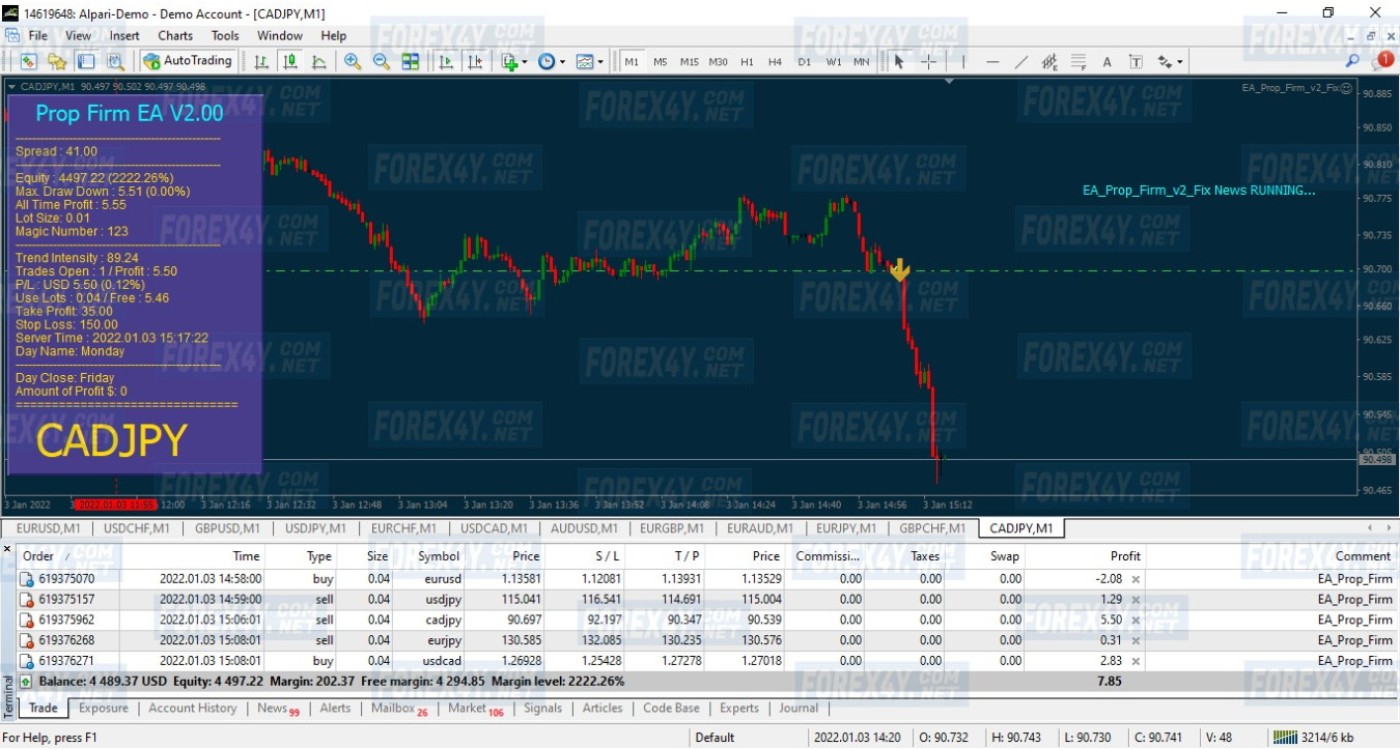The height and width of the screenshot is (750, 1400).
Task: Select the Fibonacci retracement tool
Action: point(1078,61)
